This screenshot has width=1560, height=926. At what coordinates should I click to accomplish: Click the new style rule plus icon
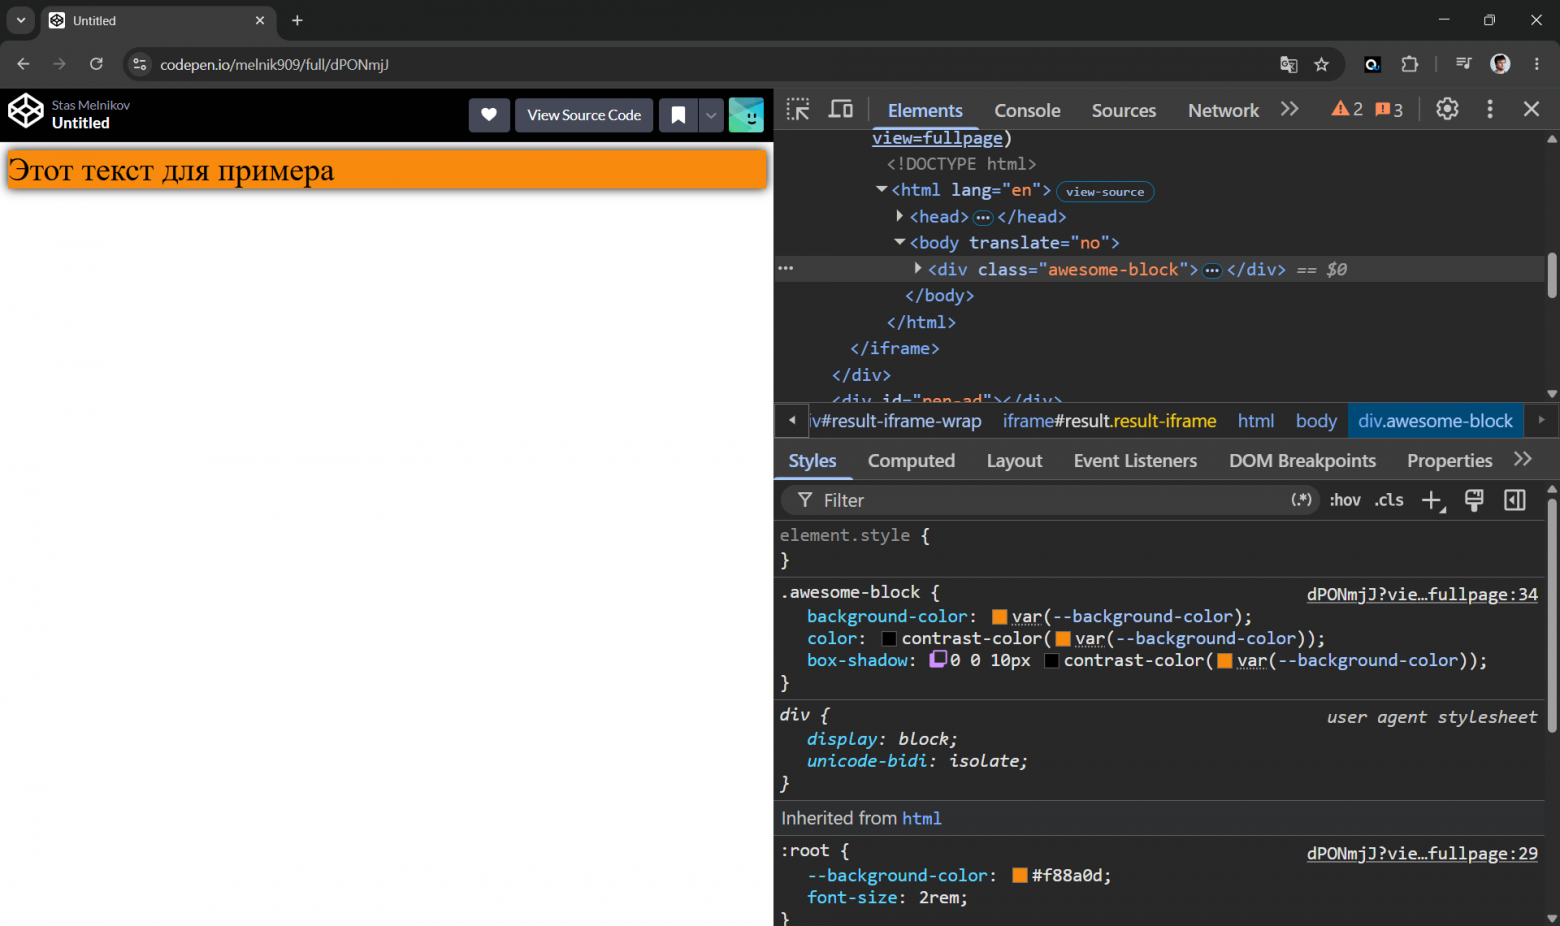point(1433,501)
